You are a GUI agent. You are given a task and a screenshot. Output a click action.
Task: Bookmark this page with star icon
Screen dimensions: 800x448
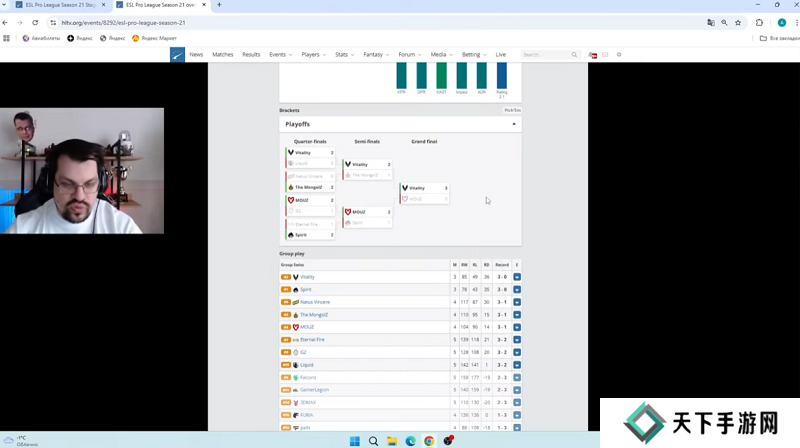tap(738, 22)
